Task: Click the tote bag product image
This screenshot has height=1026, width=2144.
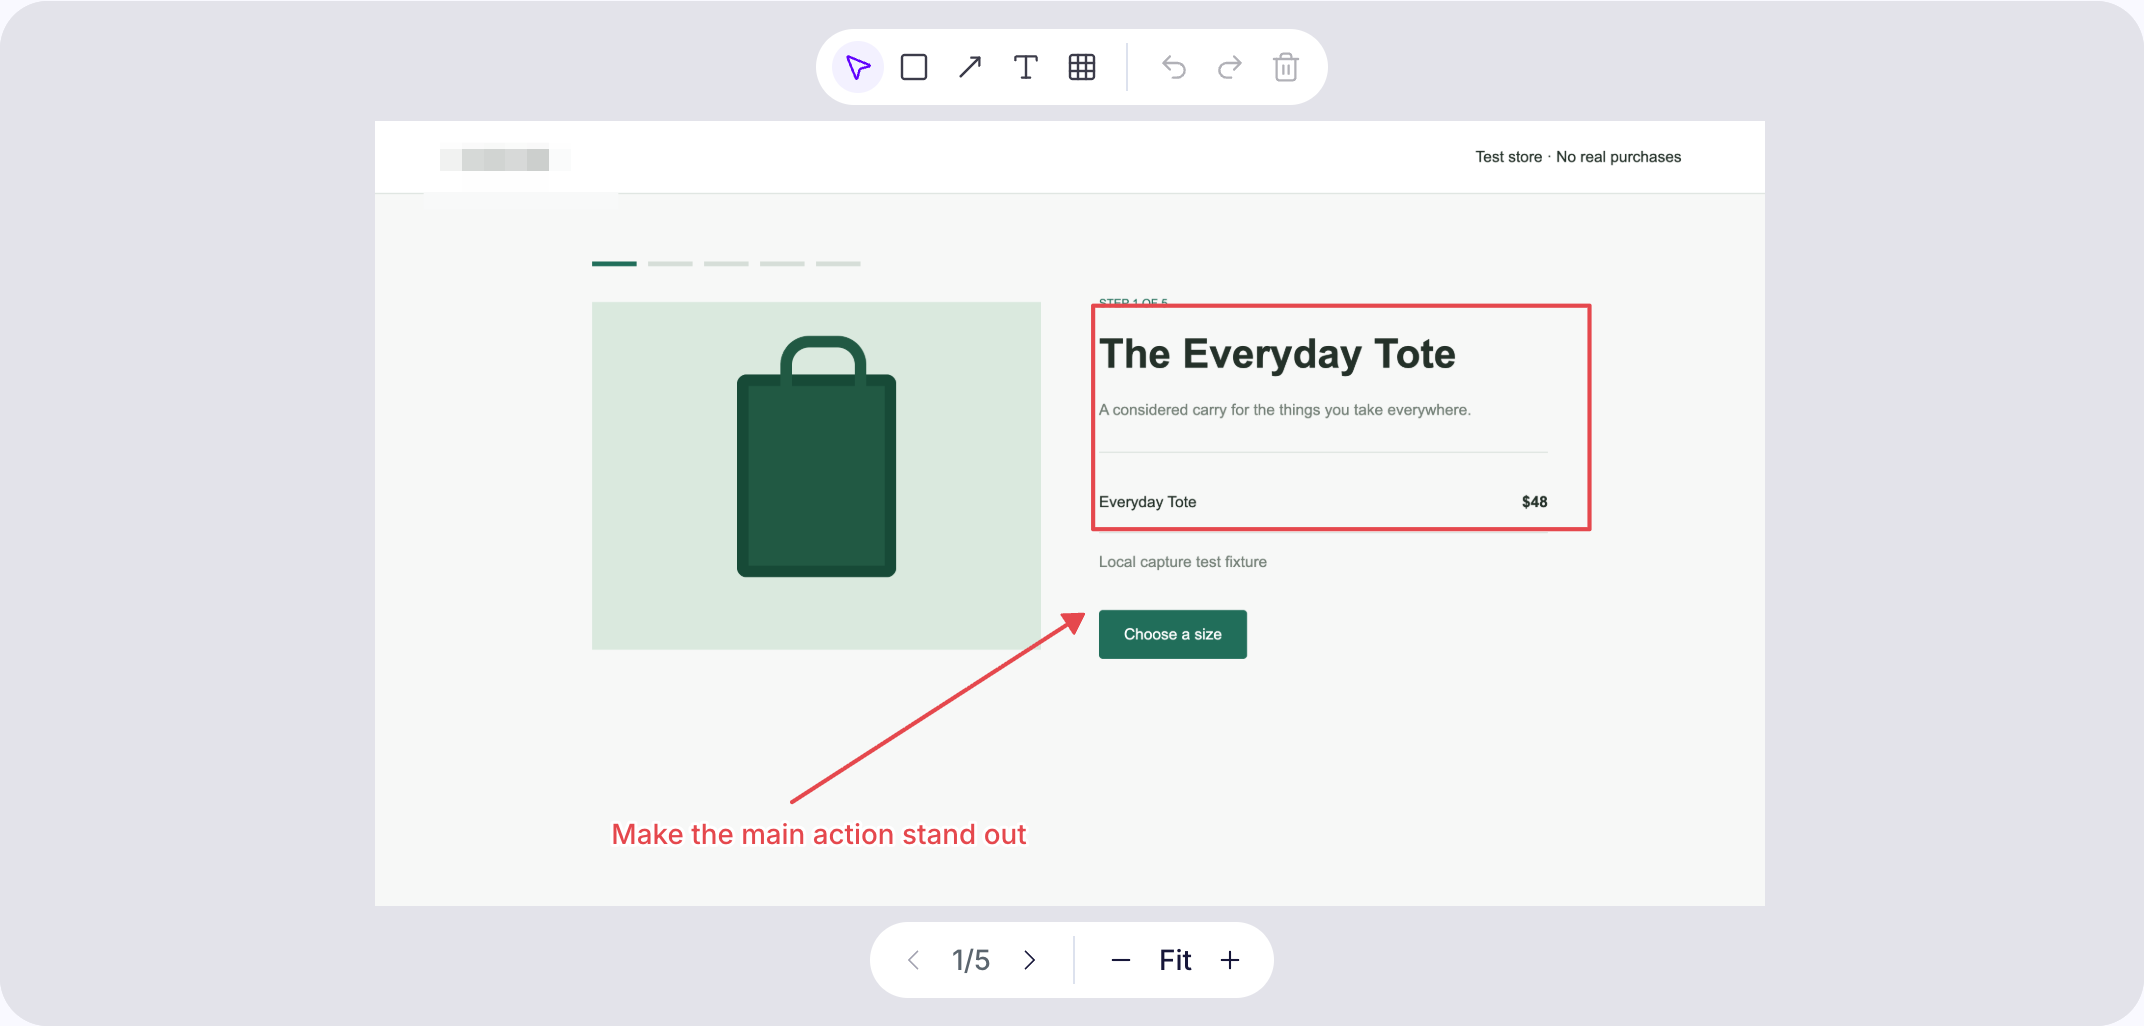Action: (816, 476)
